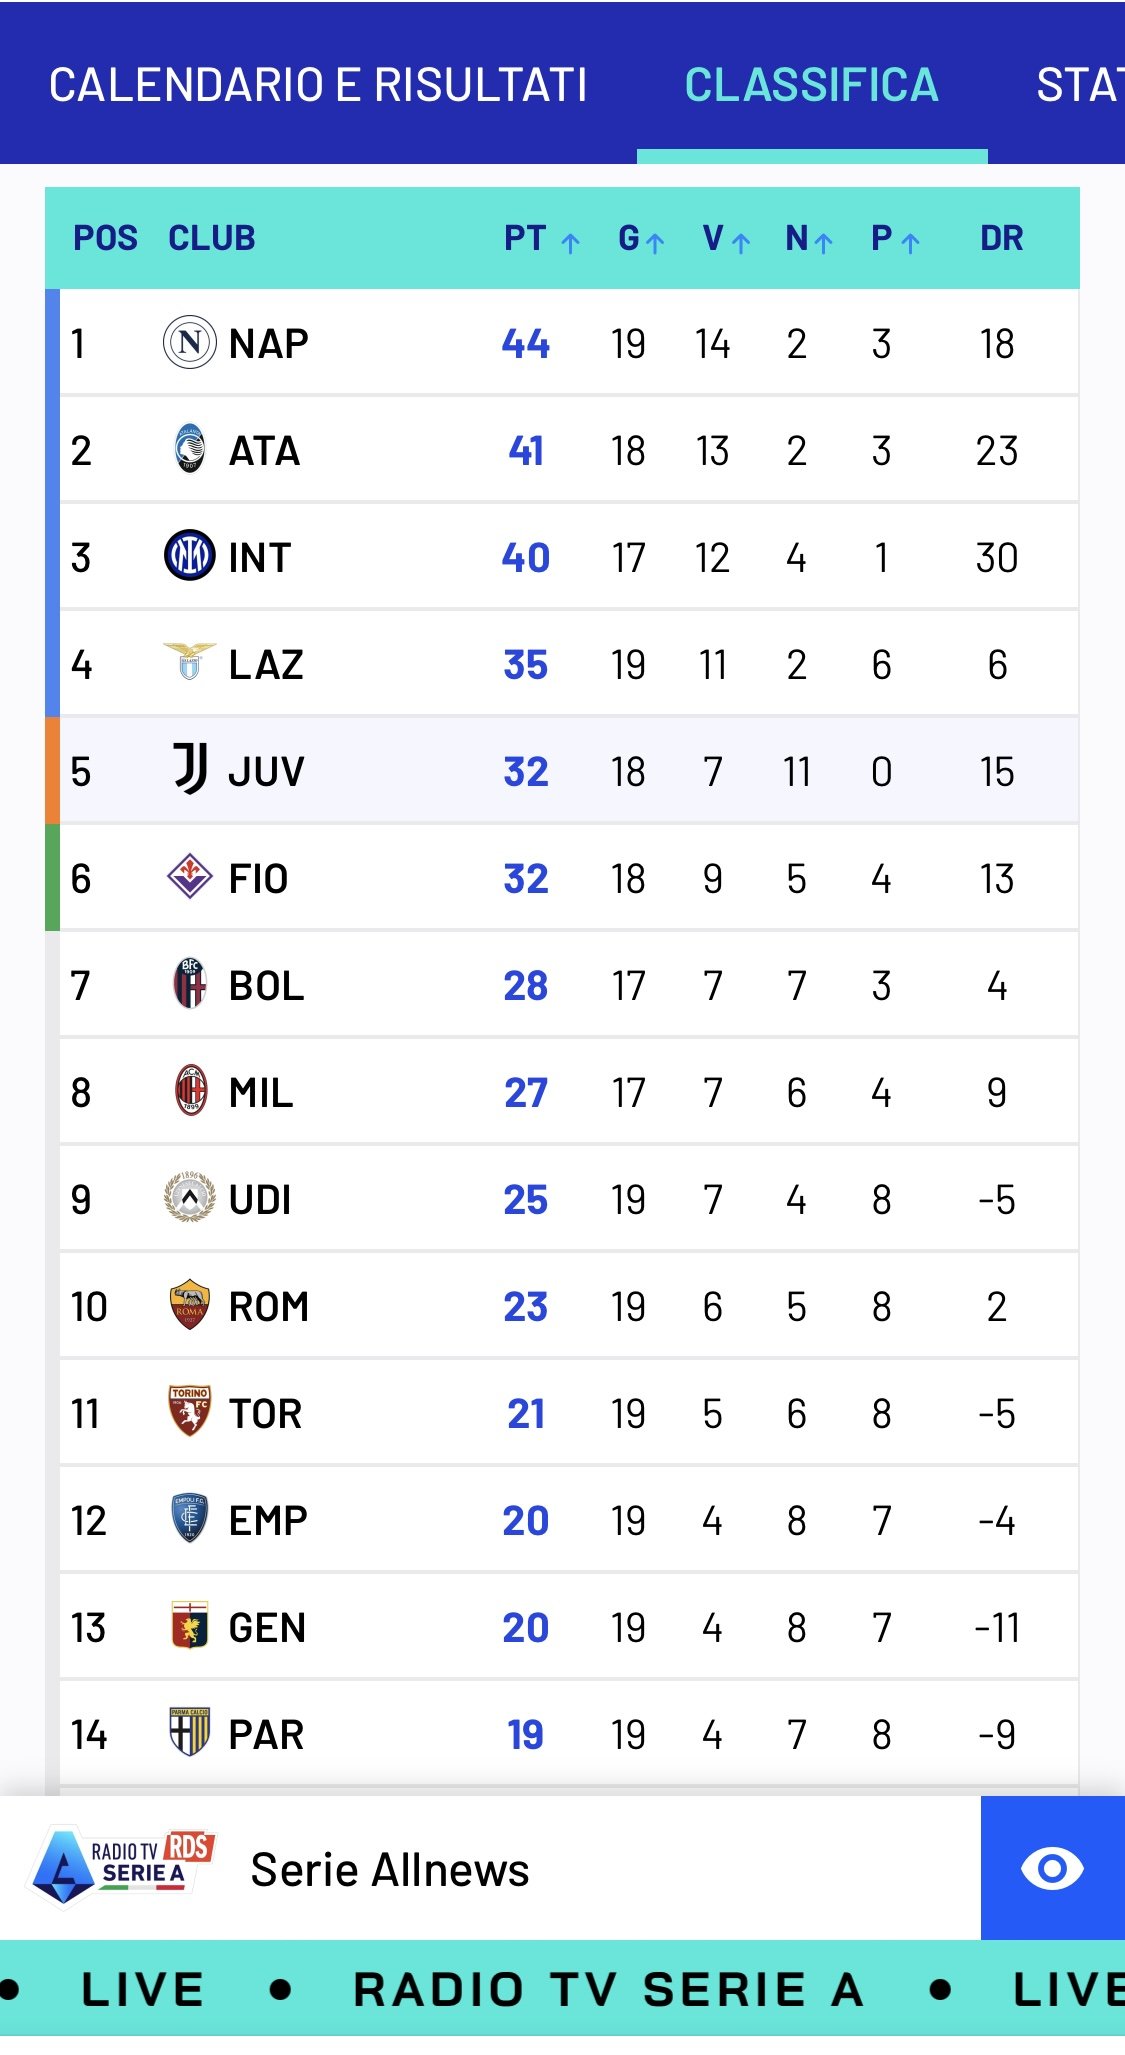
Task: Click the Fiorentina crest icon
Action: (x=189, y=877)
